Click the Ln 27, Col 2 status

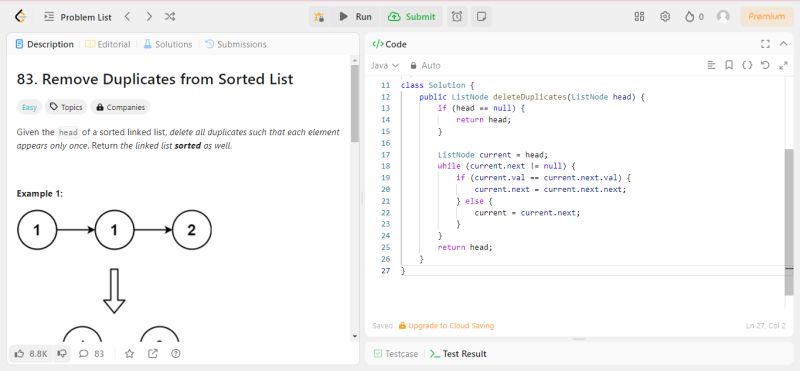pyautogui.click(x=767, y=326)
